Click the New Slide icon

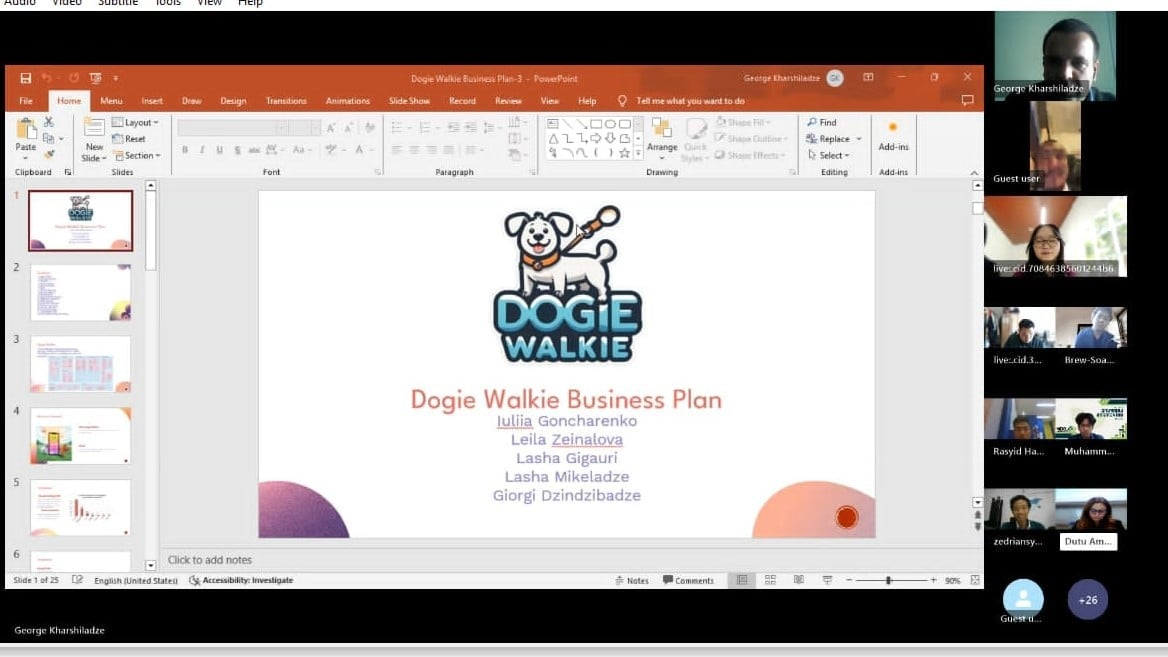(94, 128)
